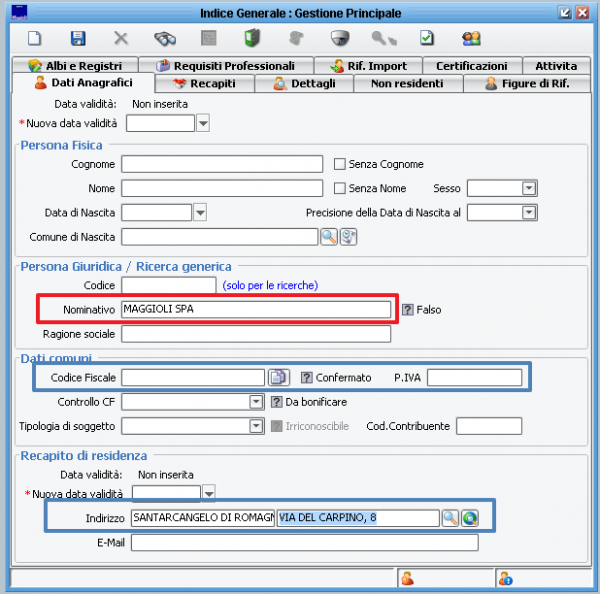600x594 pixels.
Task: Click the copy icon beside Codice Fiscale field
Action: [x=279, y=377]
